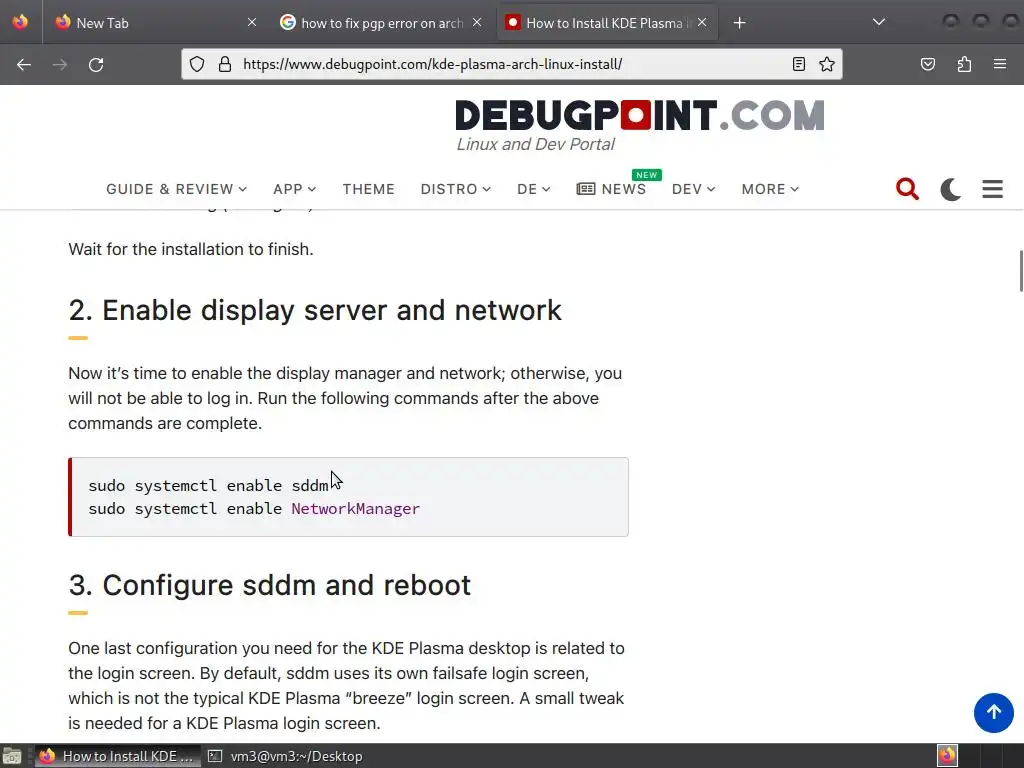Toggle dark mode moon icon
The height and width of the screenshot is (768, 1024).
950,189
